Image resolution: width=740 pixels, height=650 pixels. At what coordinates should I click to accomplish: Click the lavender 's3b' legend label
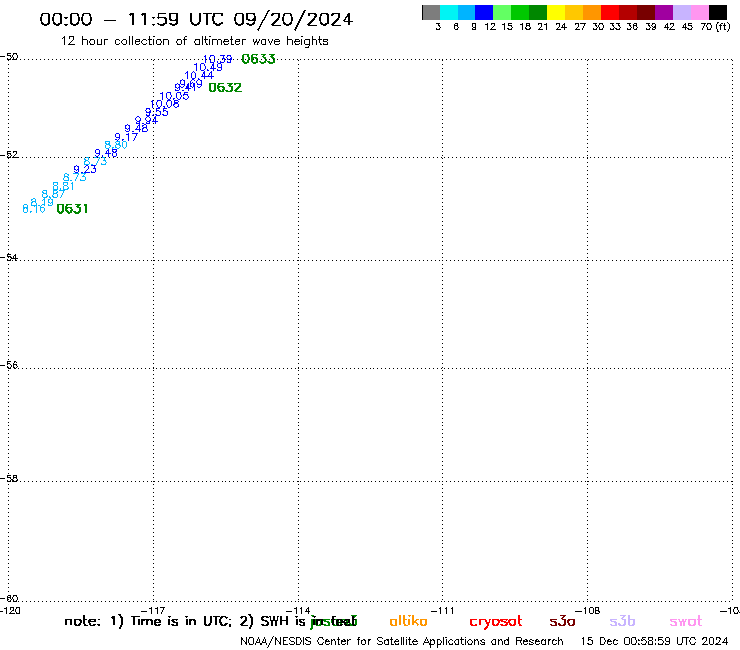coord(622,621)
